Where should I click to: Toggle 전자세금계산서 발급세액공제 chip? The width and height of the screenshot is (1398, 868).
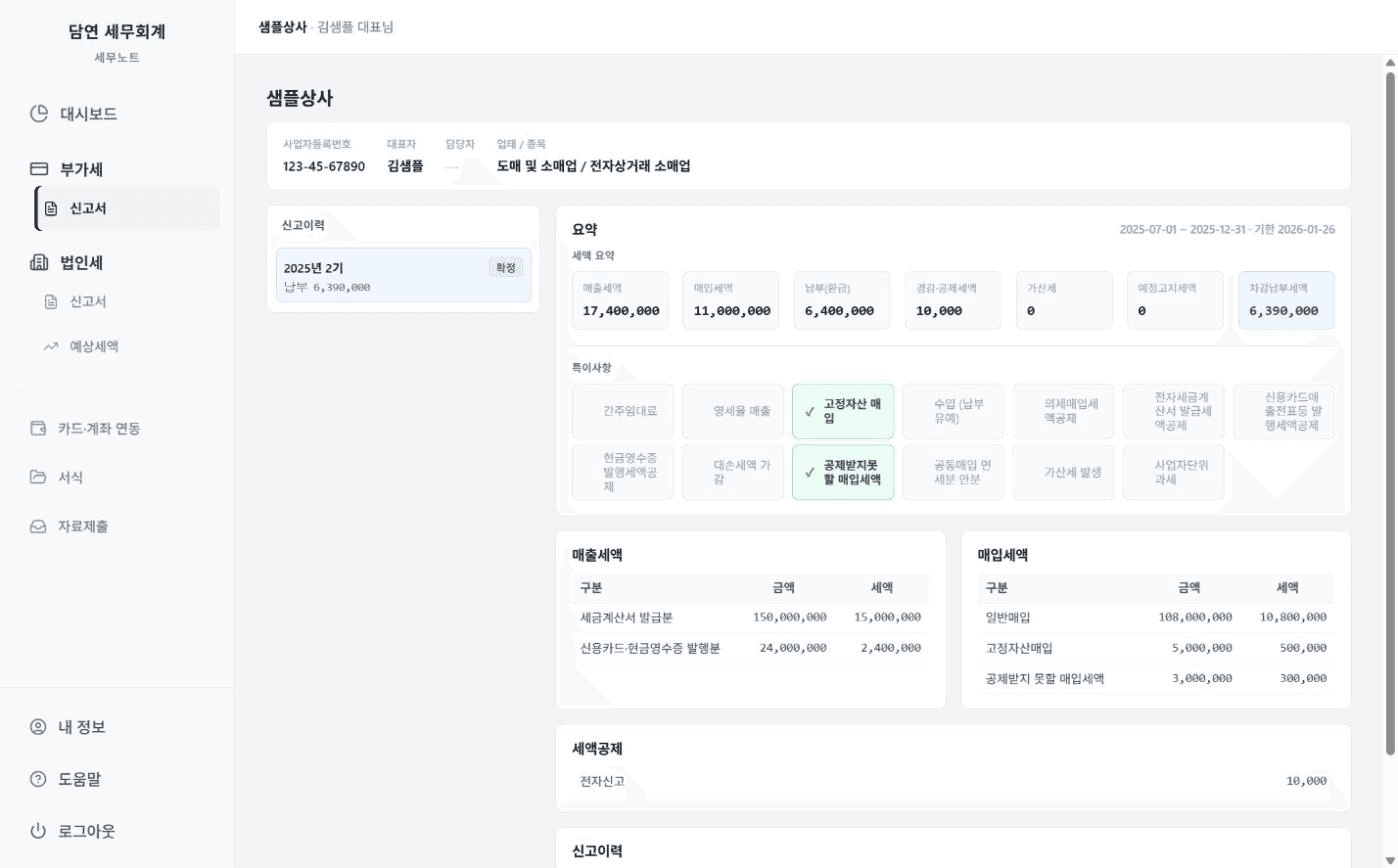[1174, 411]
